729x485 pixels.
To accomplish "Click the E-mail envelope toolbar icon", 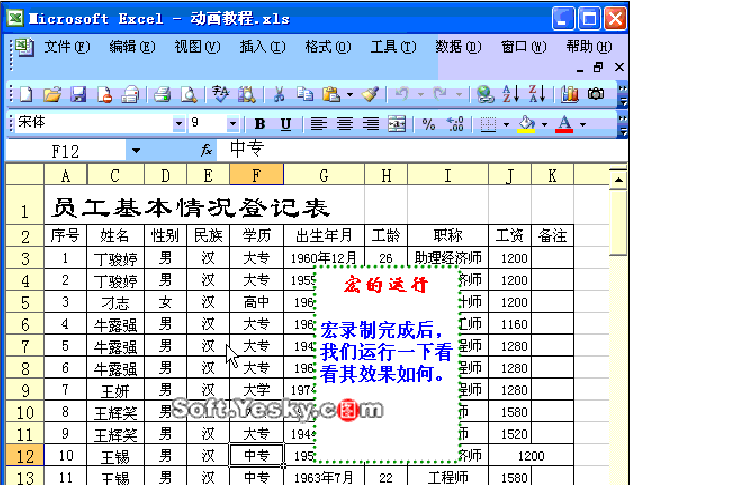I will pos(130,94).
